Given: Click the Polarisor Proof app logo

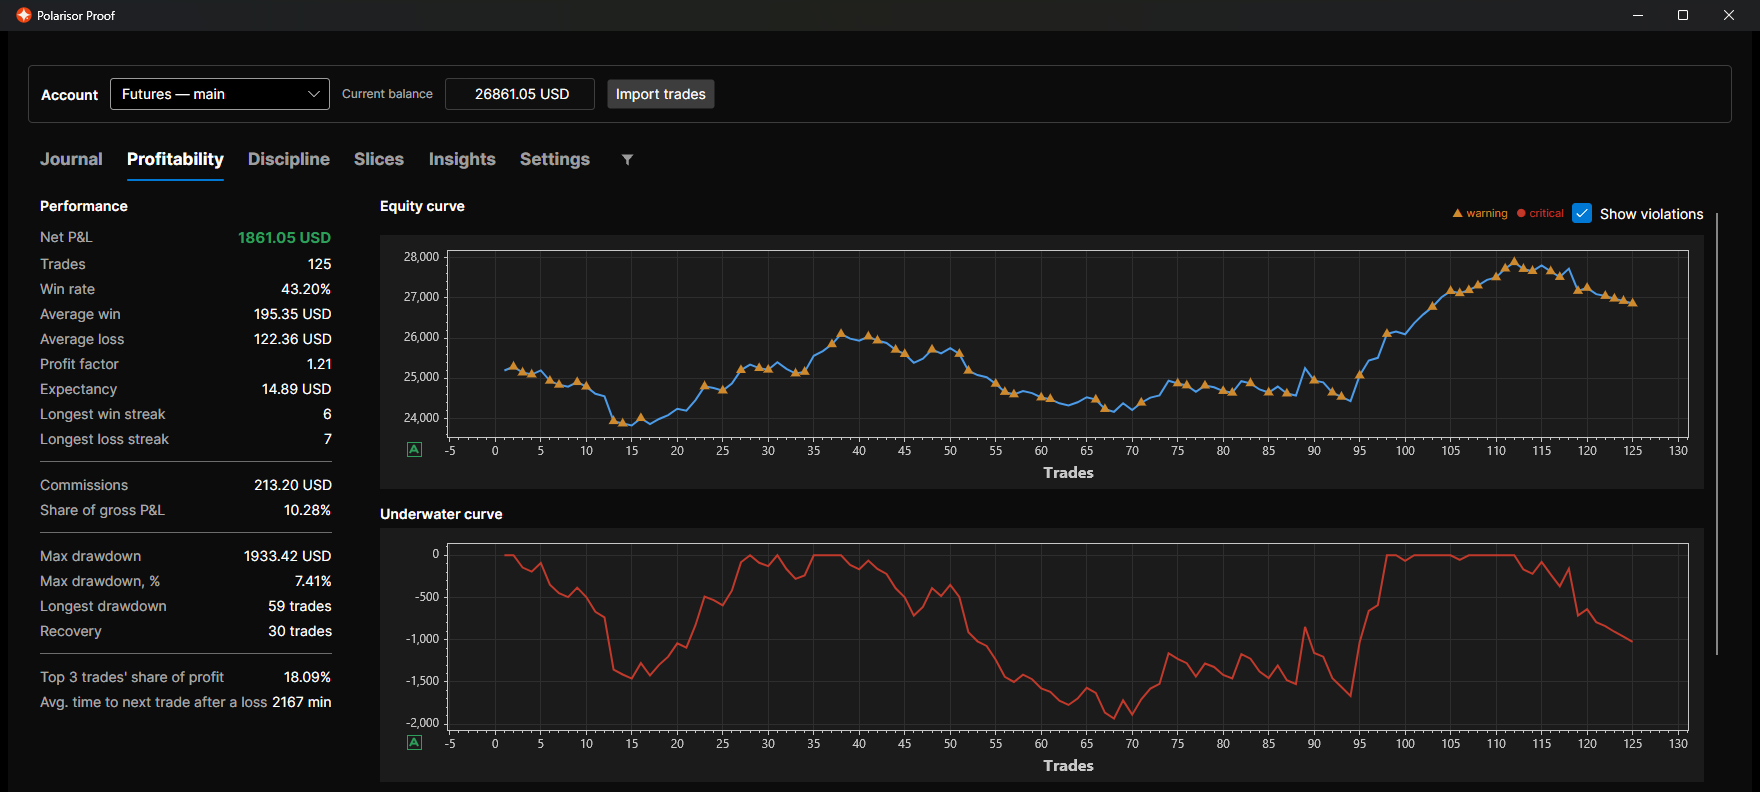Looking at the screenshot, I should (24, 15).
